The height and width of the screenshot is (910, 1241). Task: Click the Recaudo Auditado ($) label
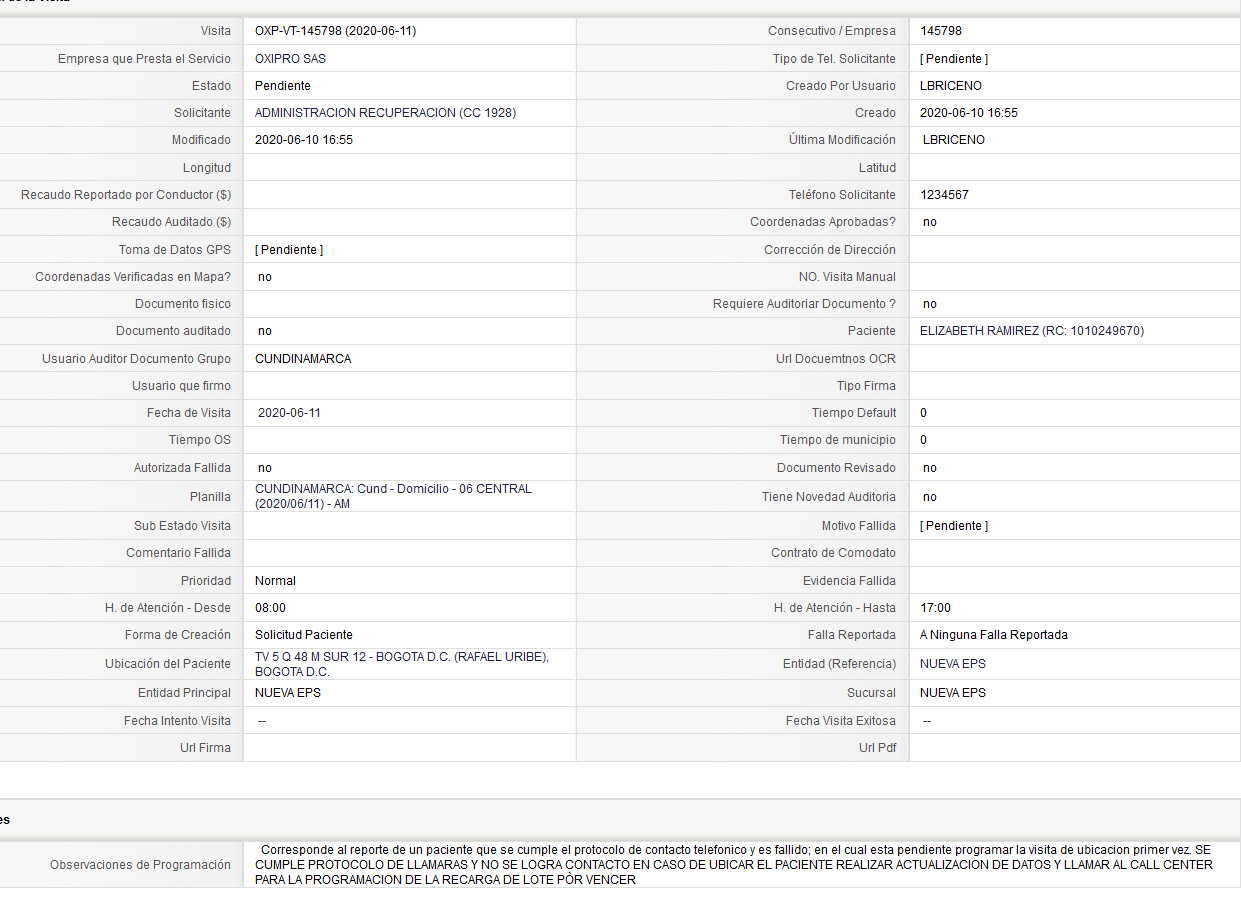(171, 222)
